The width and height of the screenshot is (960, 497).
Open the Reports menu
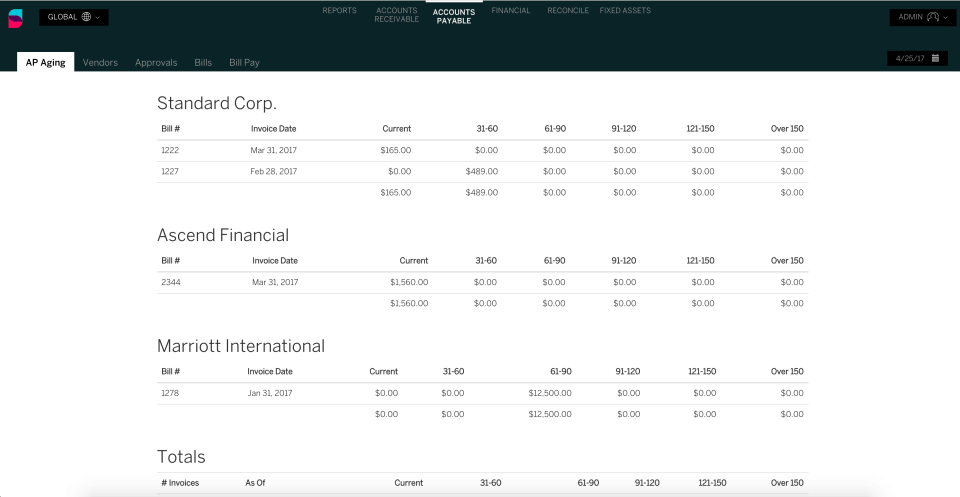[339, 10]
